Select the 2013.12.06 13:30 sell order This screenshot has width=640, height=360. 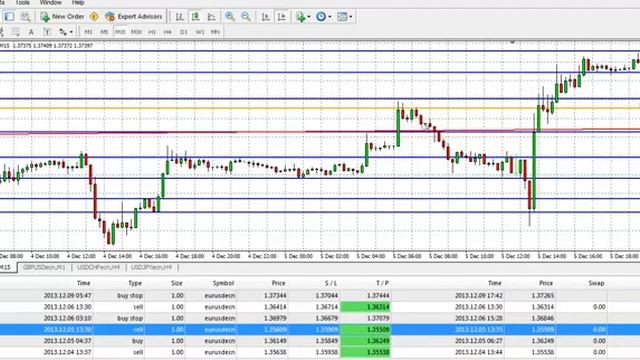tap(320, 307)
